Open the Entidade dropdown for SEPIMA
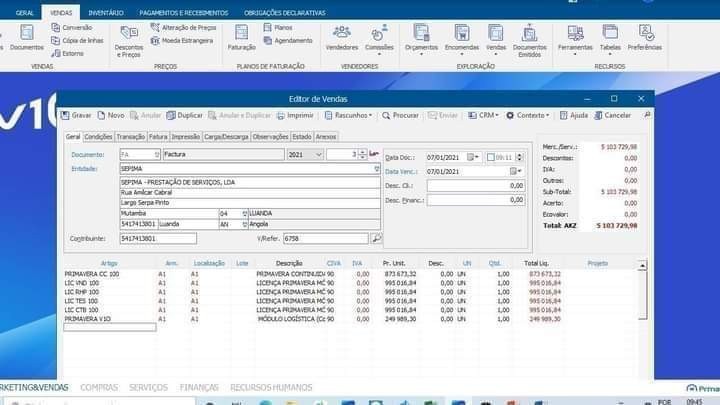720x405 pixels. [377, 169]
